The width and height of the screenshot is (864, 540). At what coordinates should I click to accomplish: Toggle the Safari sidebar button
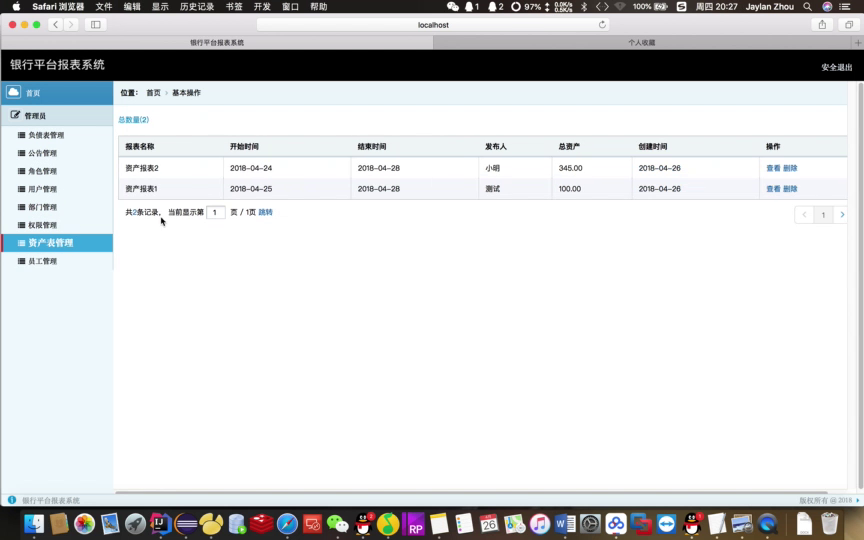coord(95,24)
